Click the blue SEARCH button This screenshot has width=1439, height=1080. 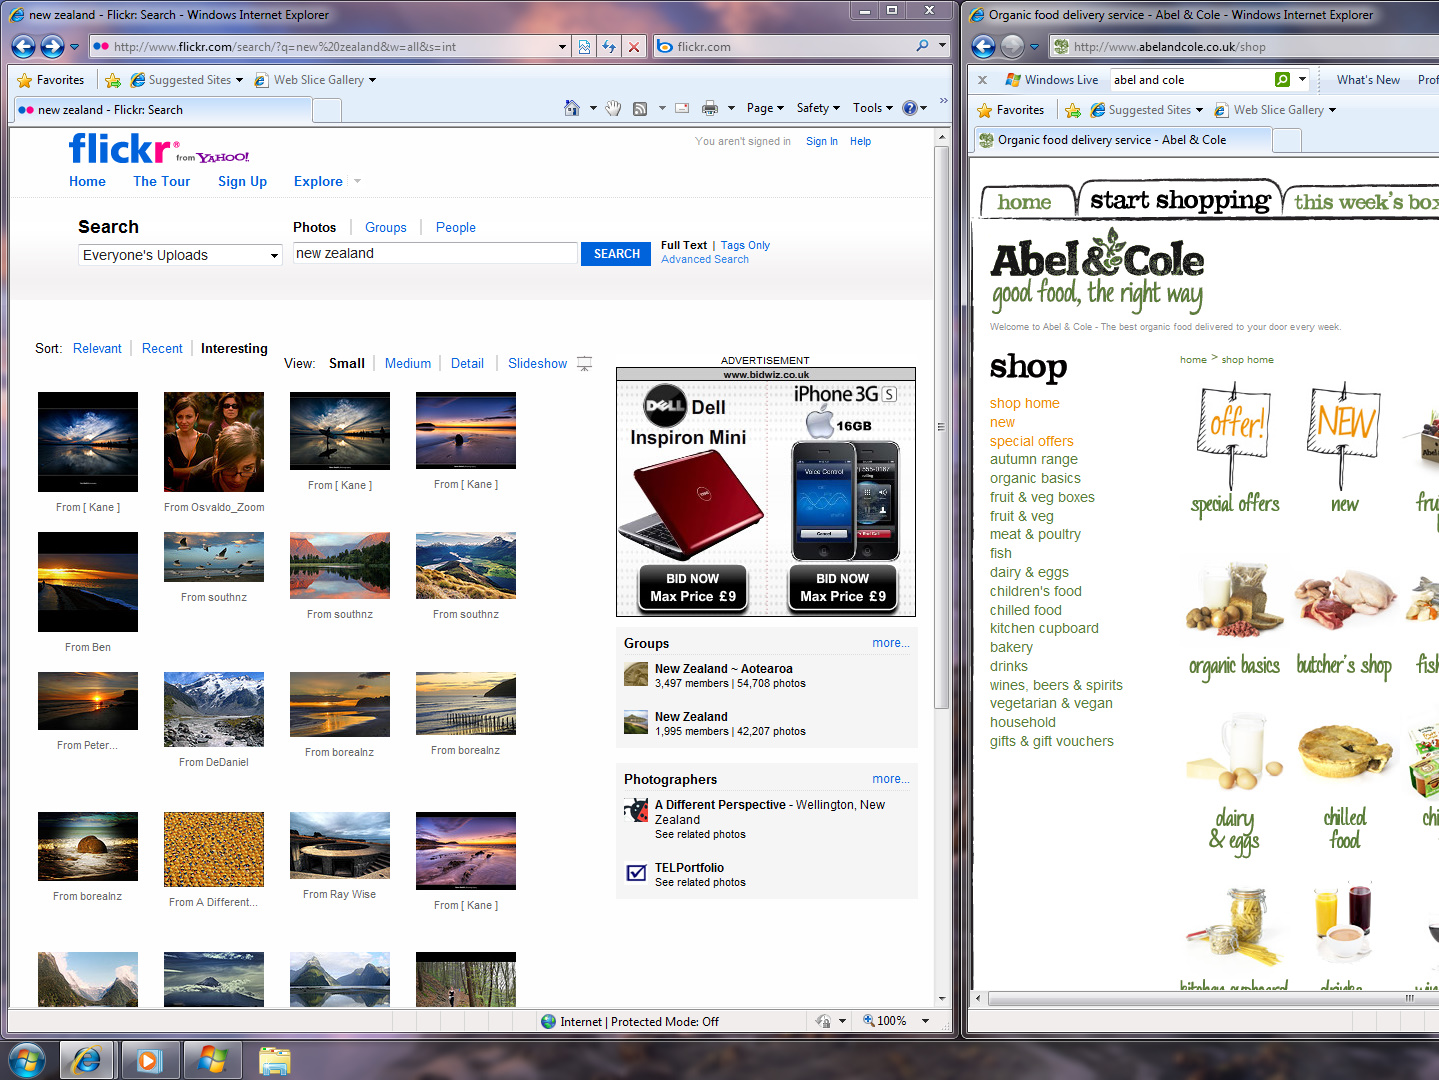click(617, 254)
